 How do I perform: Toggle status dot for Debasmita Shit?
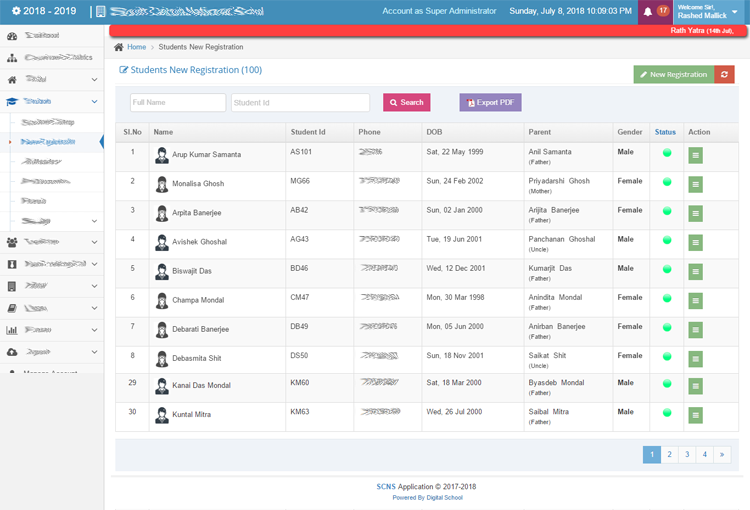tap(666, 357)
